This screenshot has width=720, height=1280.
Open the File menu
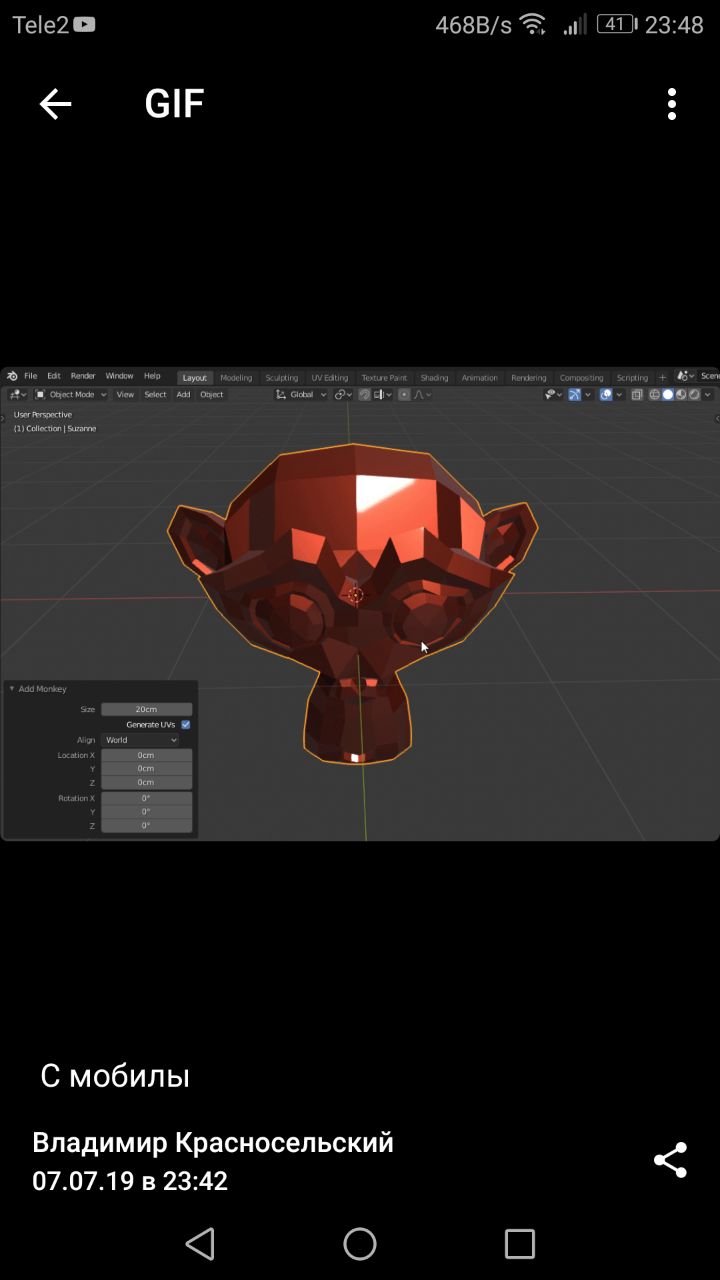pos(31,376)
